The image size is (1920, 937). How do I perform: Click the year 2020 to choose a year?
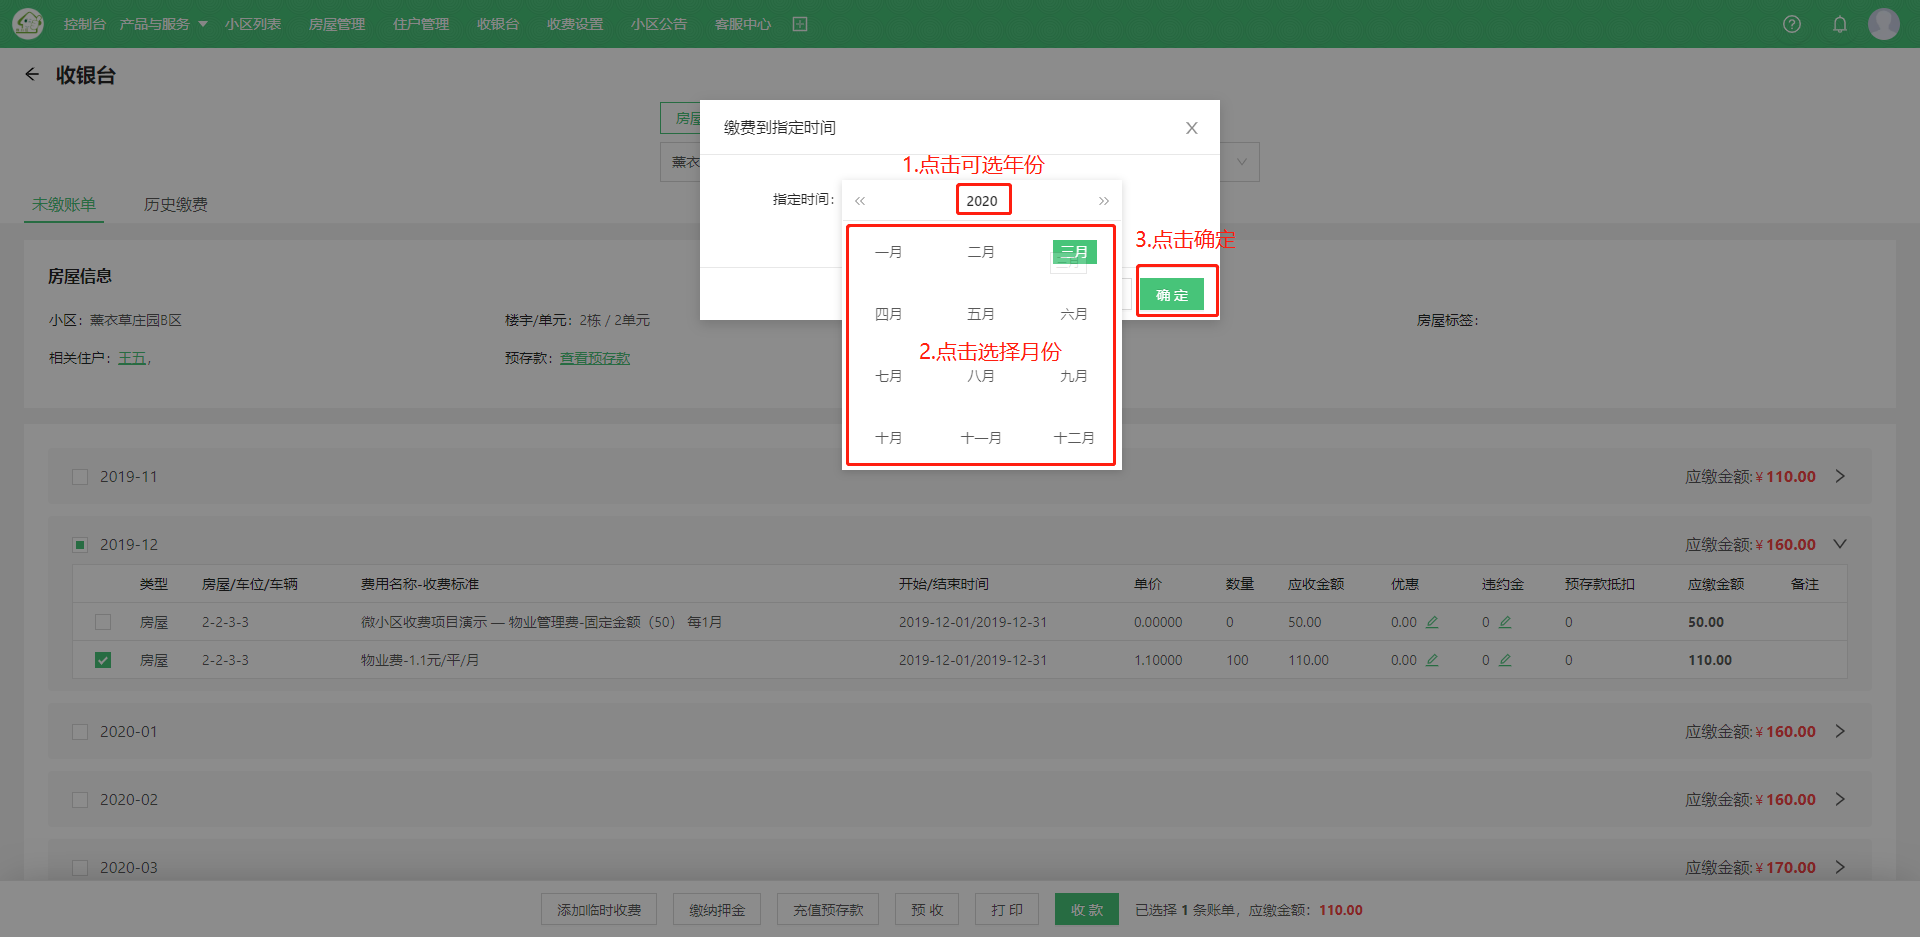[x=982, y=200]
